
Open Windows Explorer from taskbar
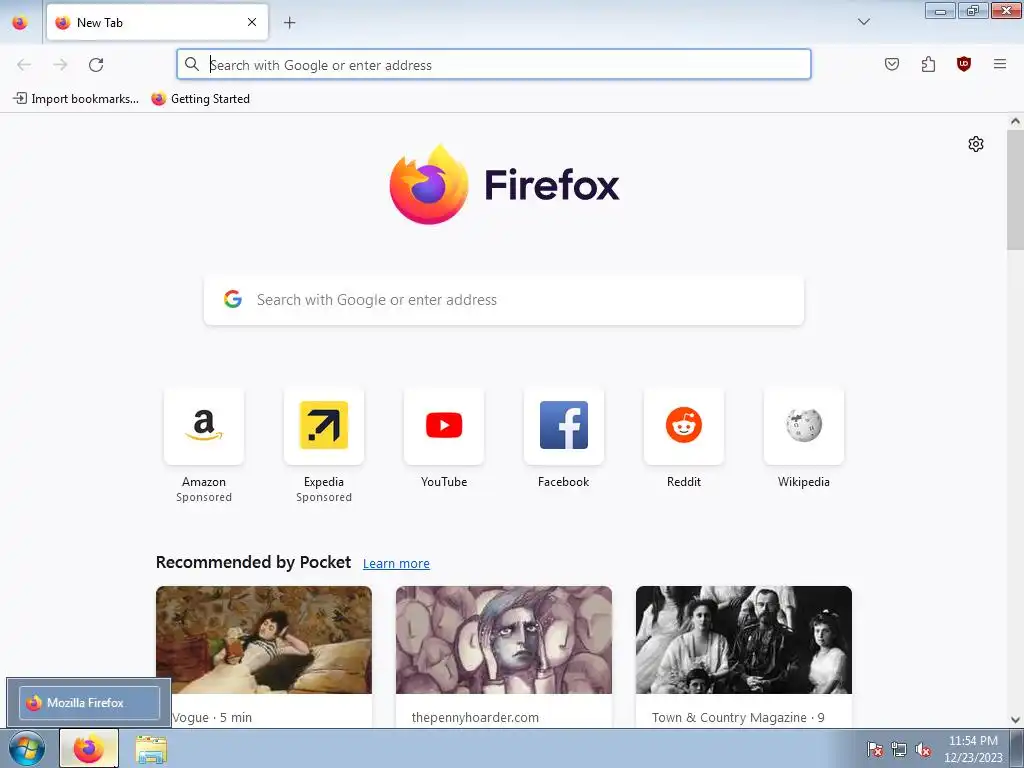coord(151,749)
